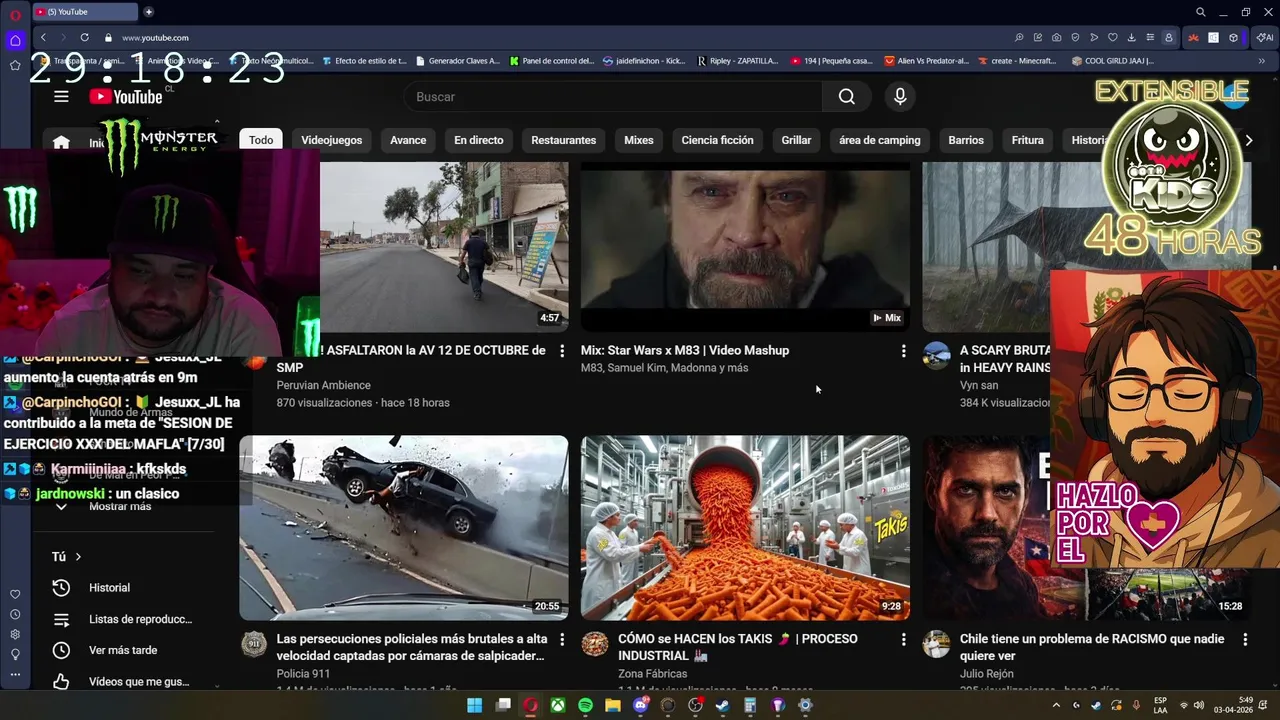Switch to the YouTube browser tab
1280x720 pixels.
(85, 12)
